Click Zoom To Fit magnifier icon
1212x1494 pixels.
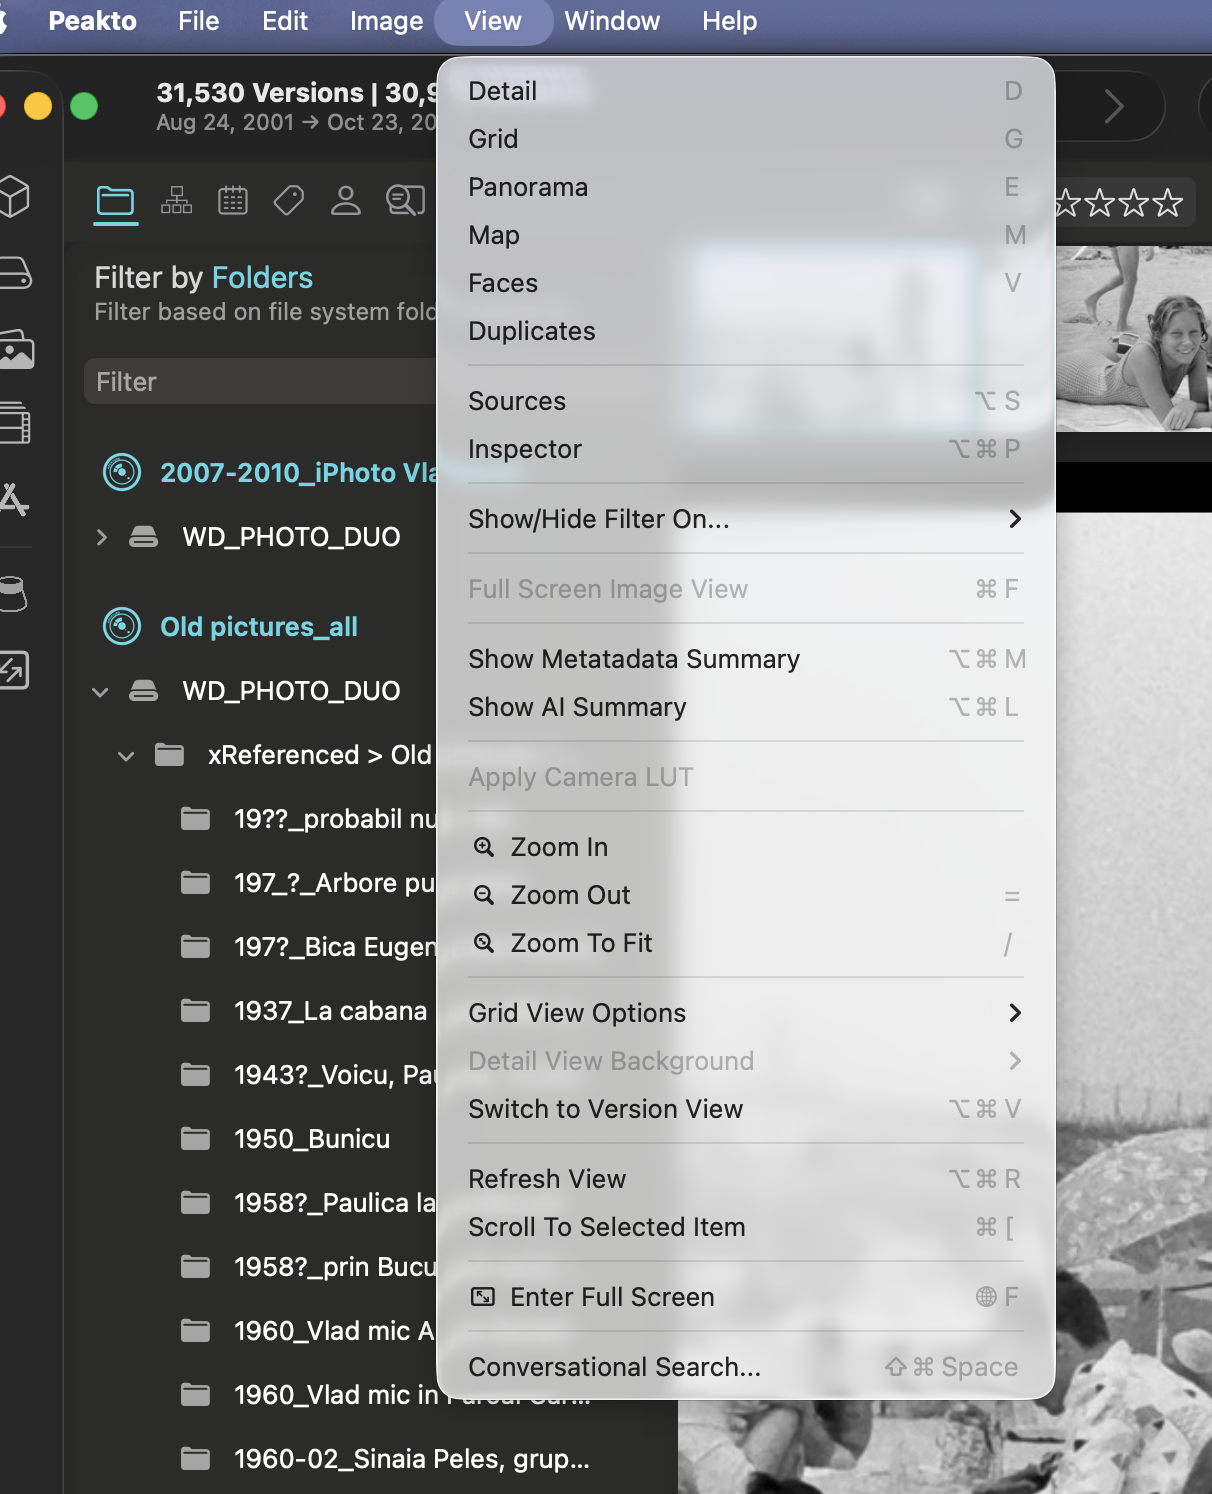(x=484, y=943)
